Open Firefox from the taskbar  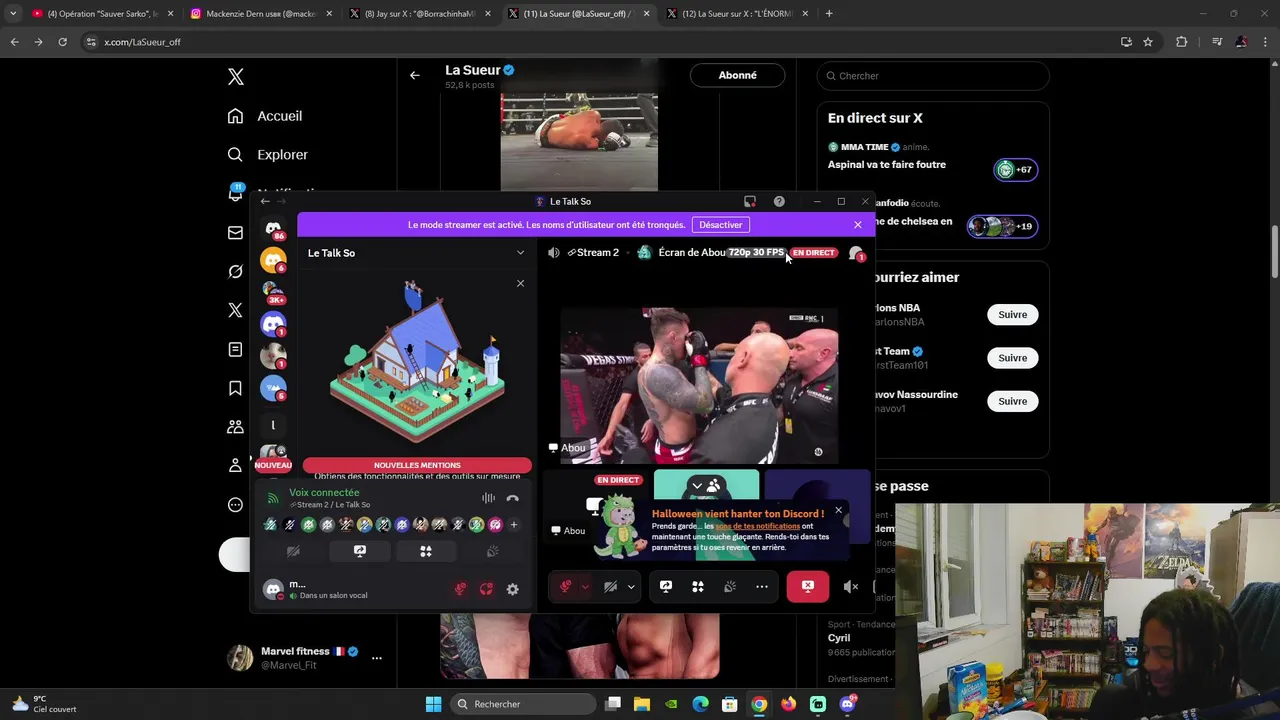tap(789, 704)
